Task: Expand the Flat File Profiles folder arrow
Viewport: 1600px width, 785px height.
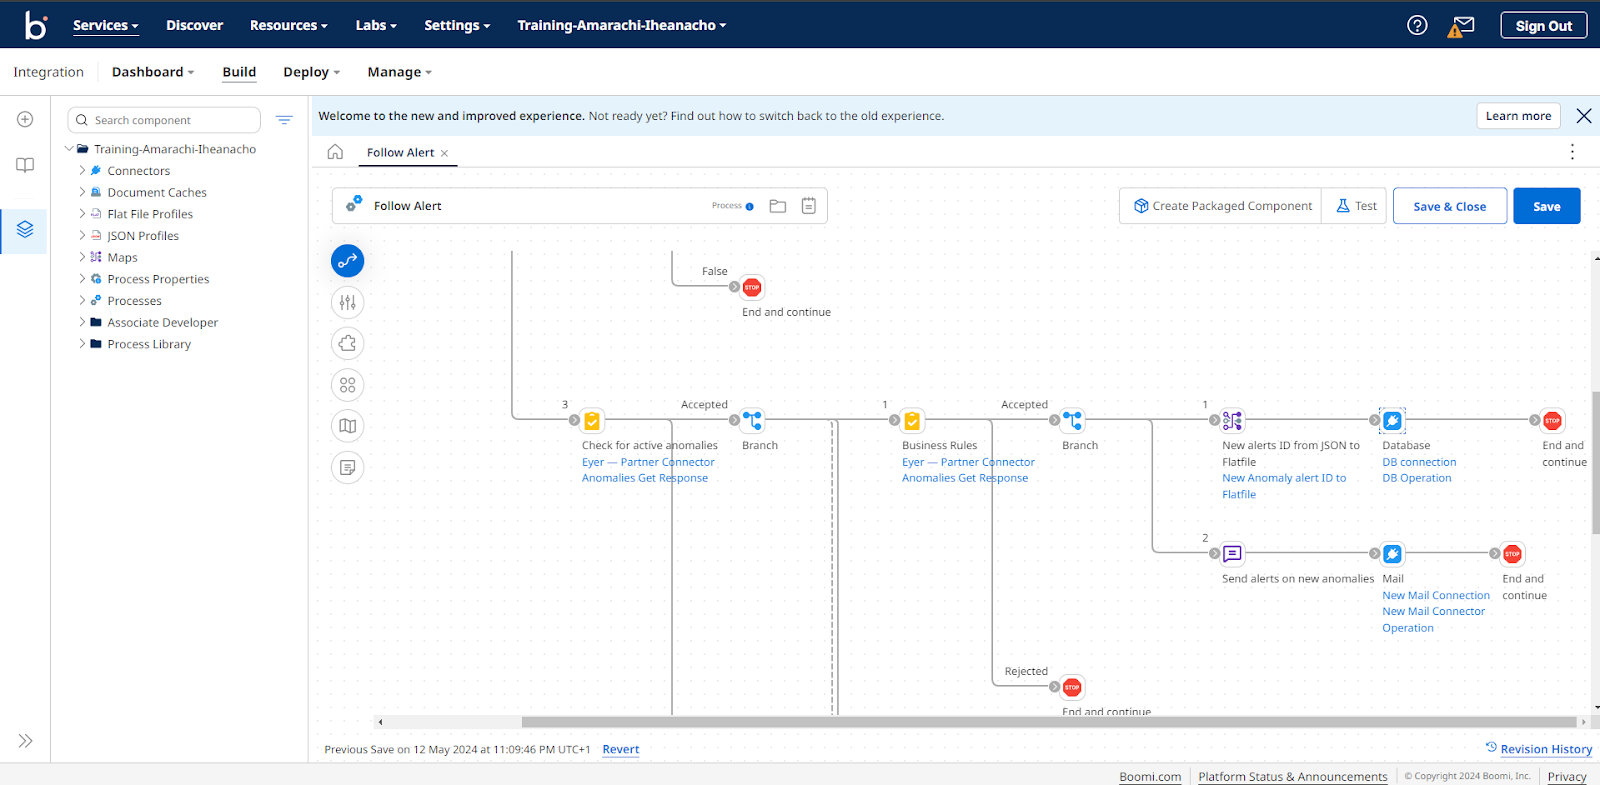Action: [x=82, y=214]
